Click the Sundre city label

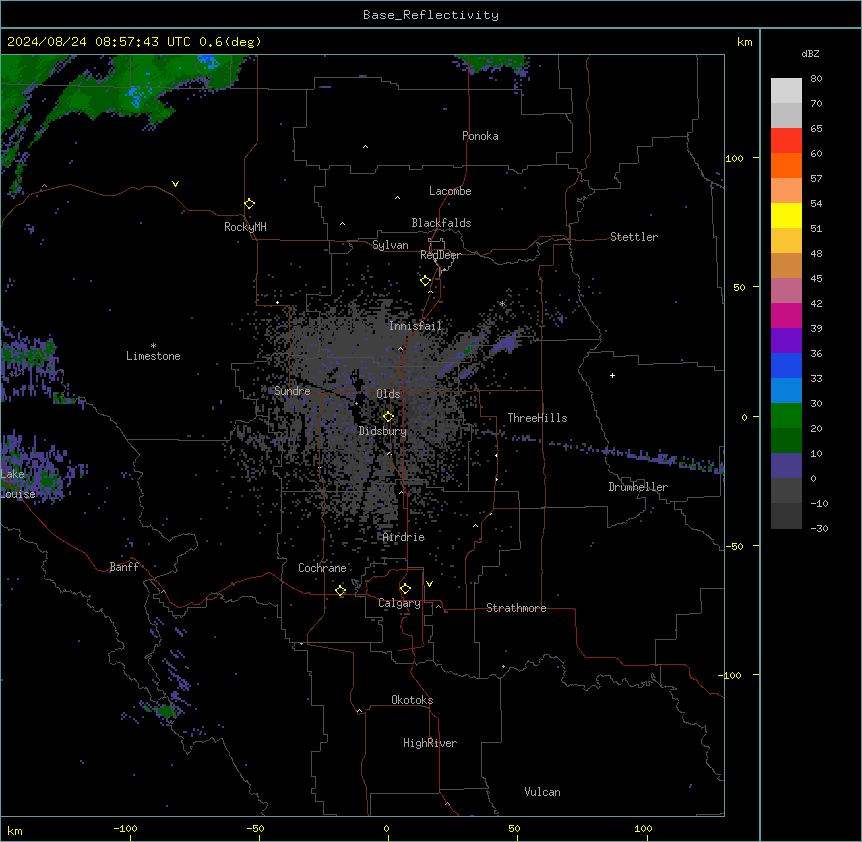(292, 391)
